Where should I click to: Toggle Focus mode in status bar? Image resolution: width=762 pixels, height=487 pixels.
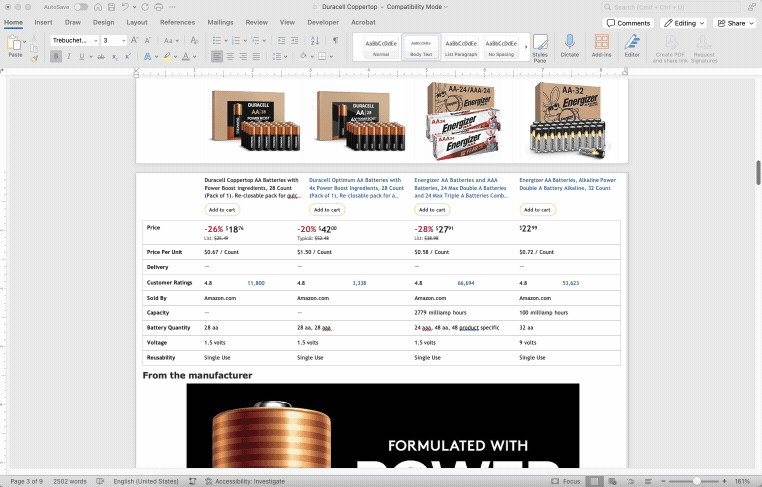point(566,481)
